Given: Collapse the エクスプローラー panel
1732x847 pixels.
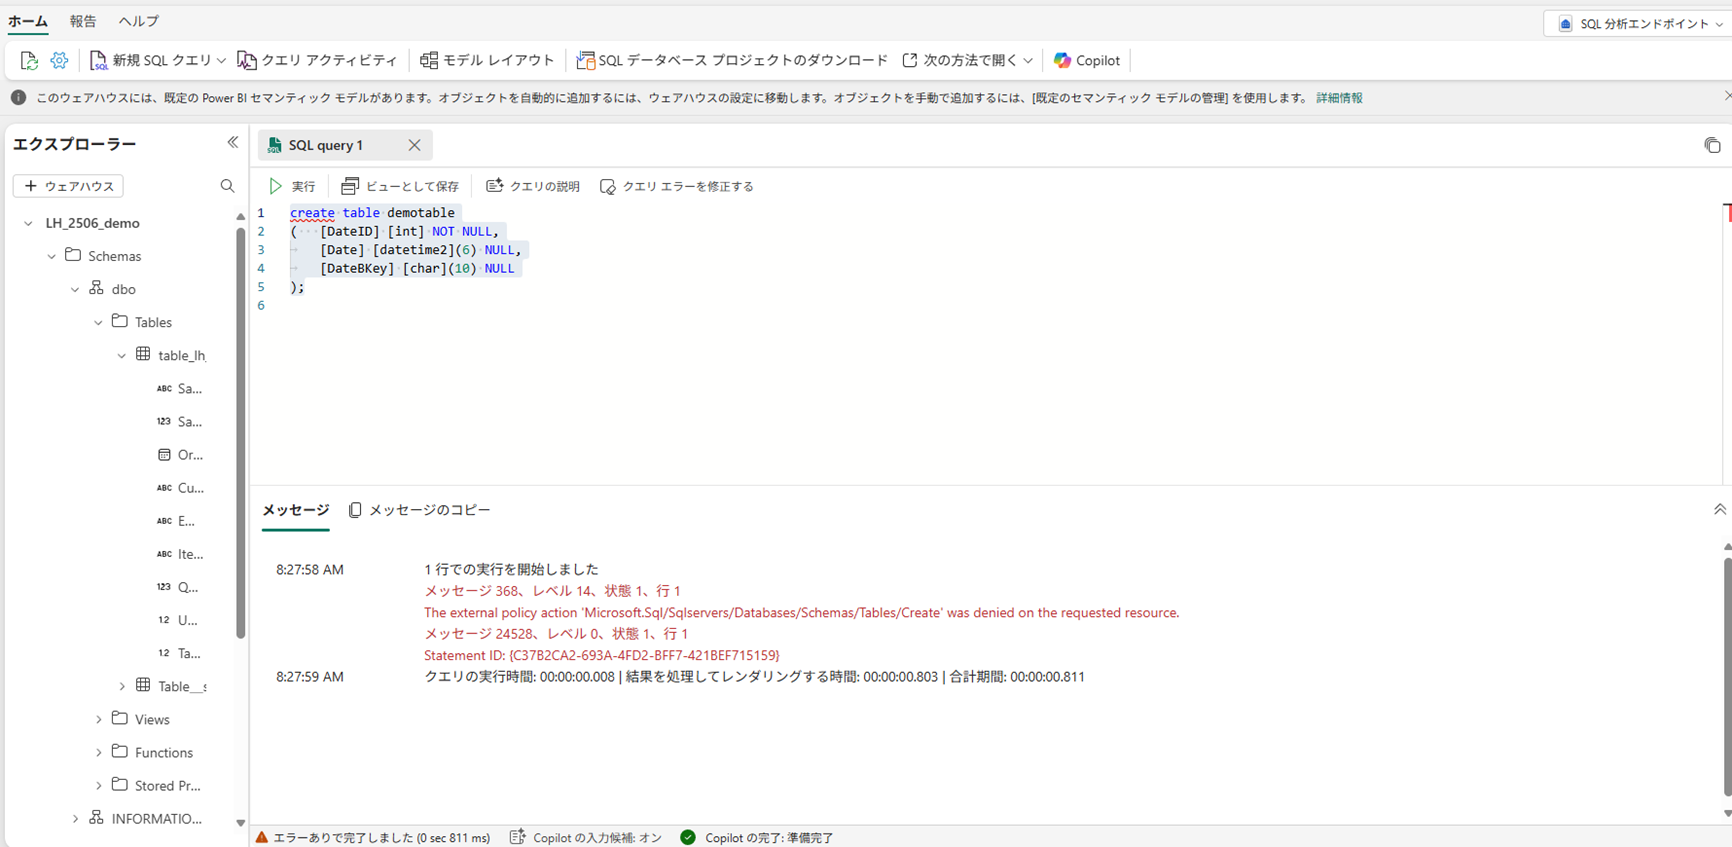Looking at the screenshot, I should point(233,143).
